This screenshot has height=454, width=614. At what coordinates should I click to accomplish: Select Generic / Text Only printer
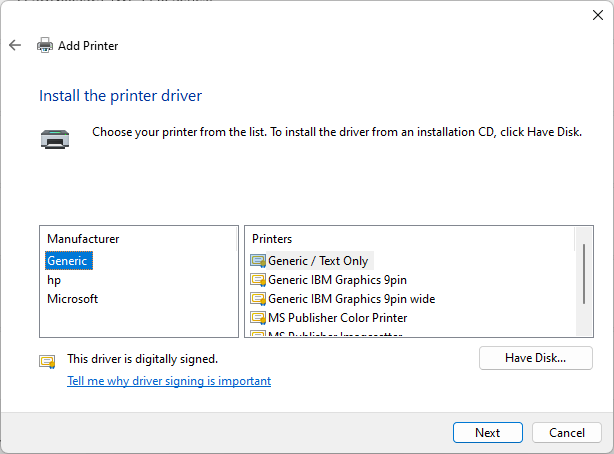[318, 261]
